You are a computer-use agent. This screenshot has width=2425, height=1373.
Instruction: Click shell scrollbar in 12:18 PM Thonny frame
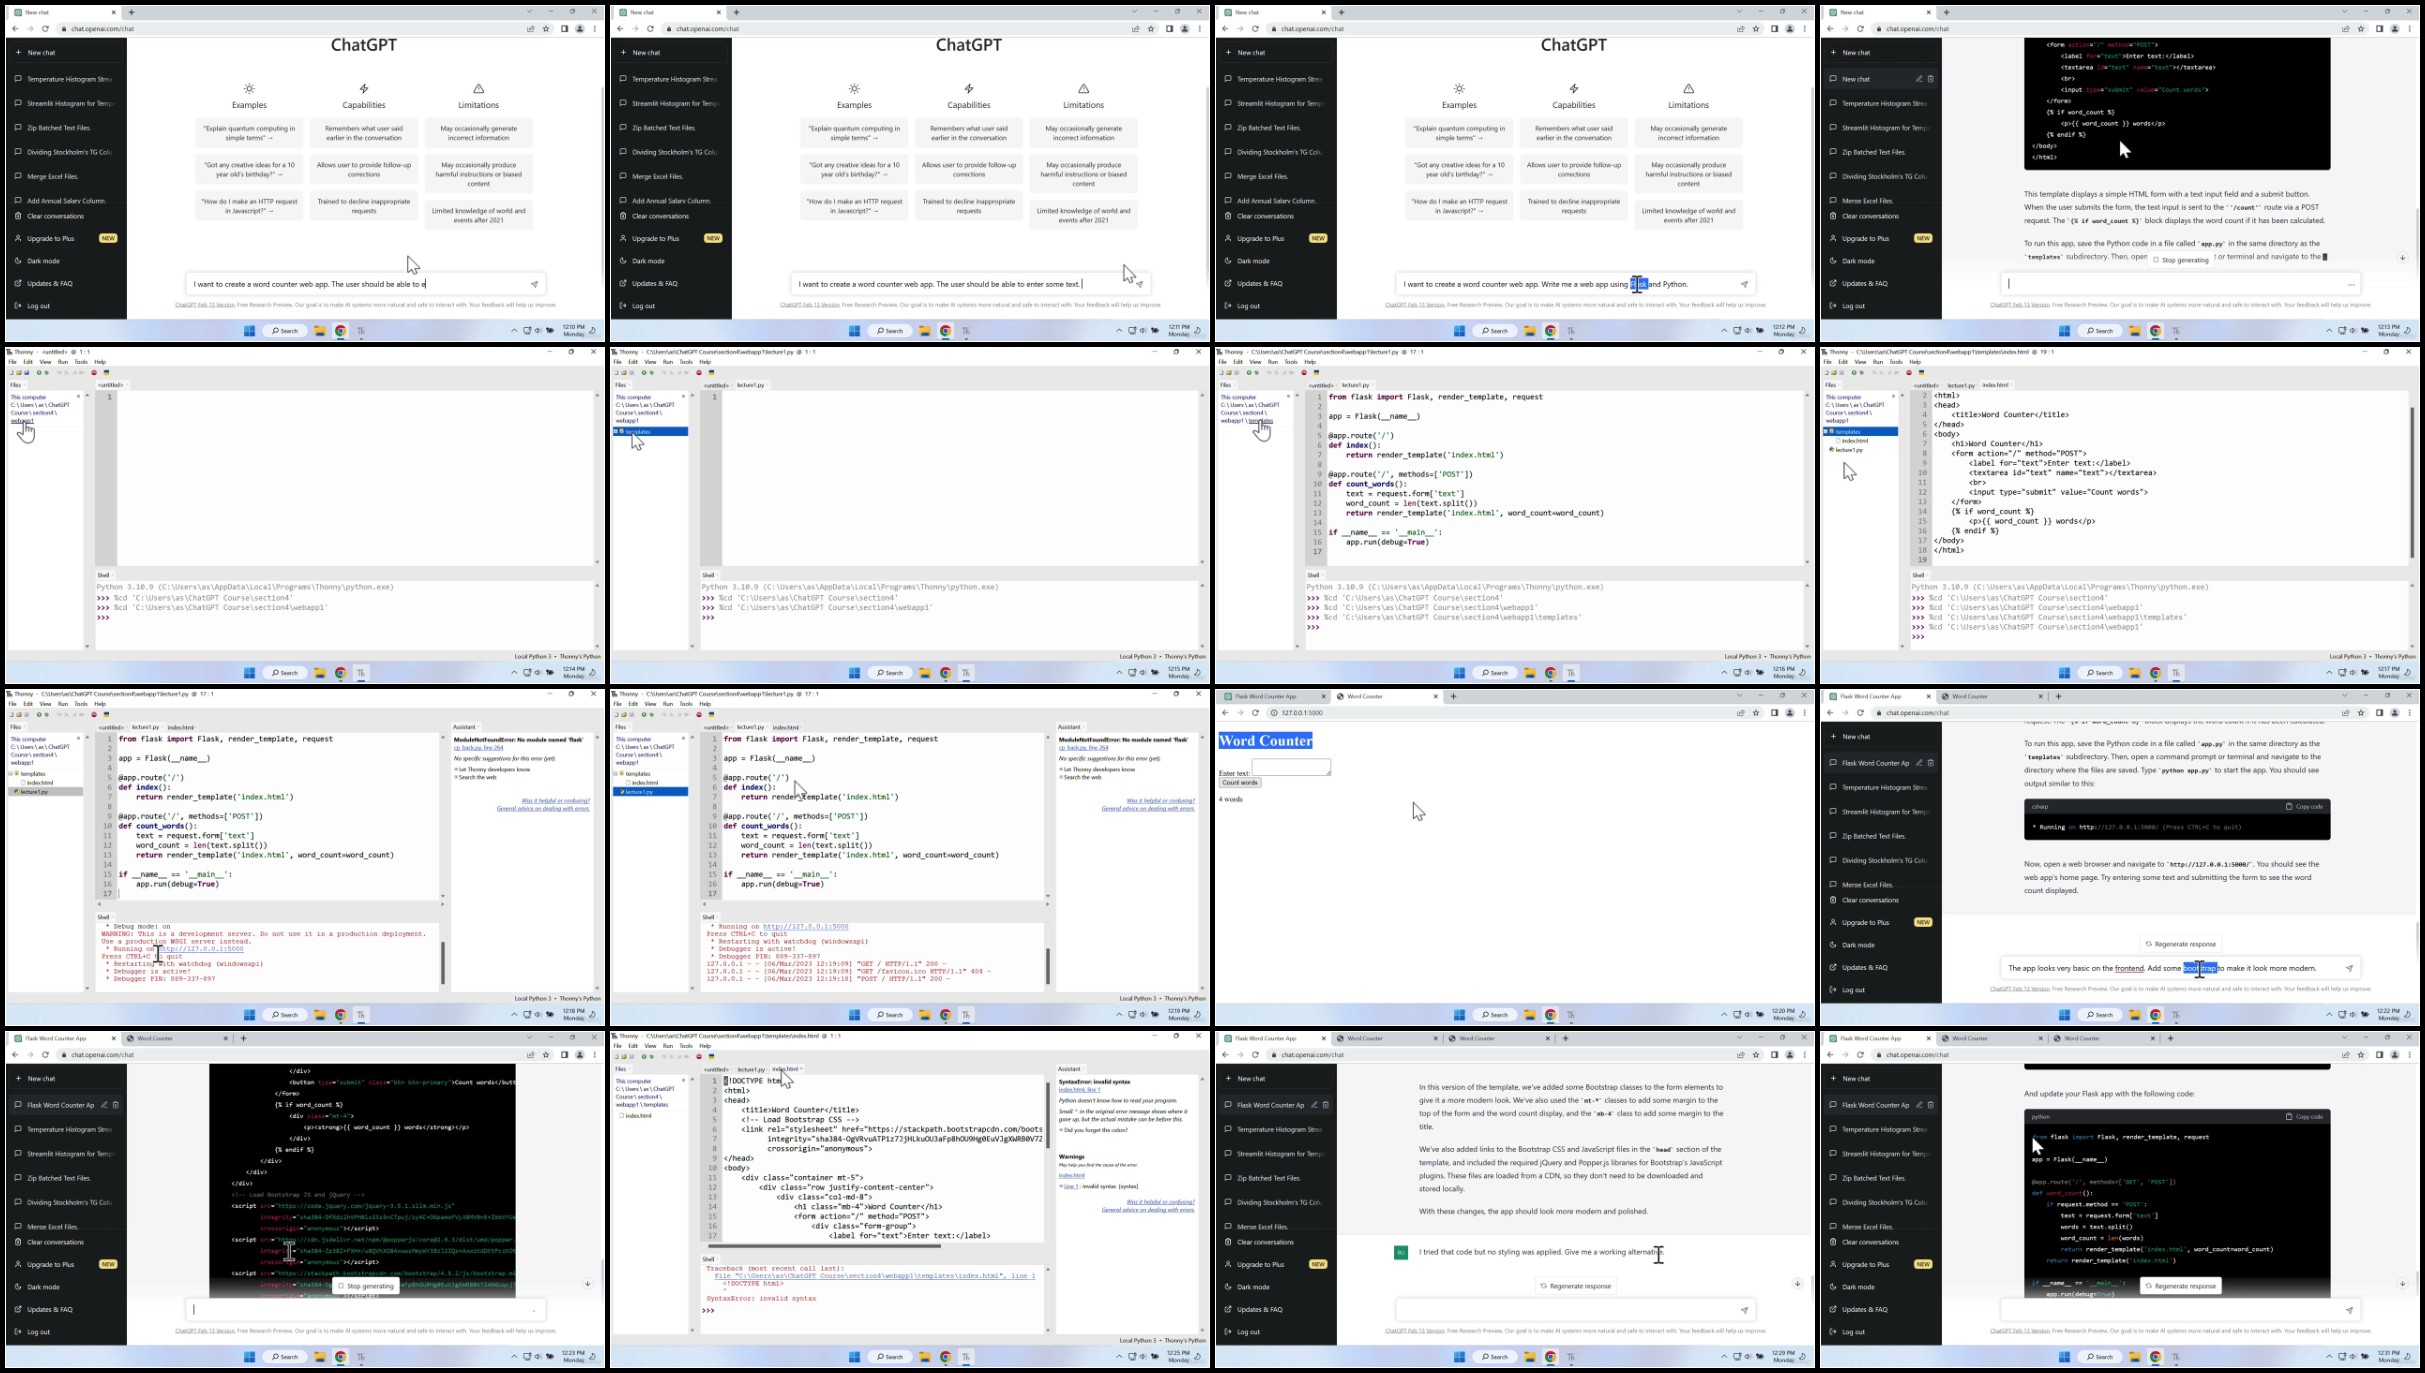coord(442,963)
